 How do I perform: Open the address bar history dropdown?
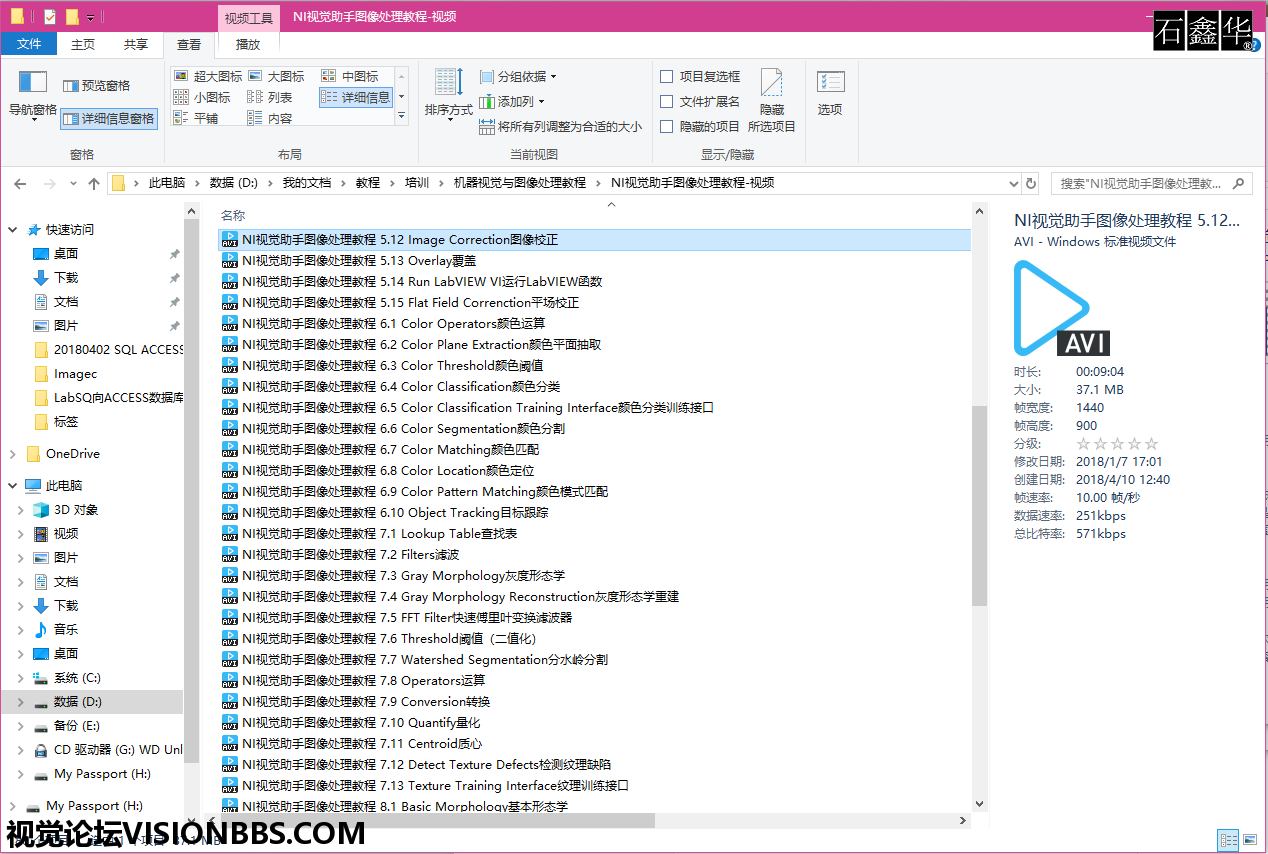[1013, 183]
